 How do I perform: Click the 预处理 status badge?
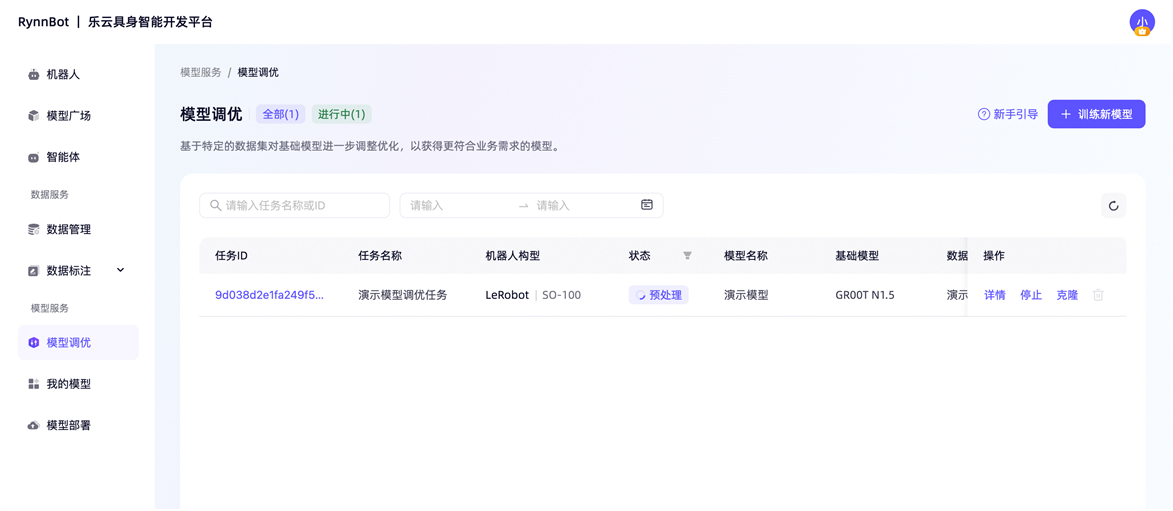pos(658,295)
